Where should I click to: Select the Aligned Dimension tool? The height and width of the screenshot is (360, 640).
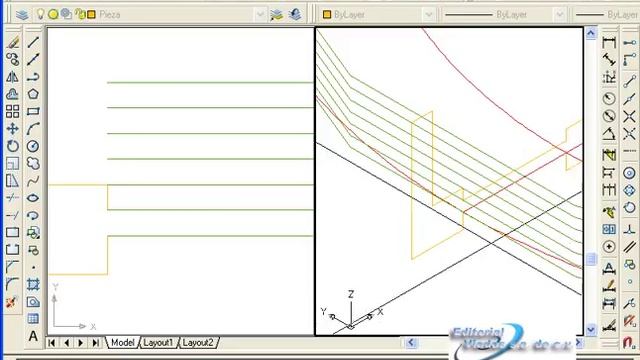pyautogui.click(x=609, y=60)
